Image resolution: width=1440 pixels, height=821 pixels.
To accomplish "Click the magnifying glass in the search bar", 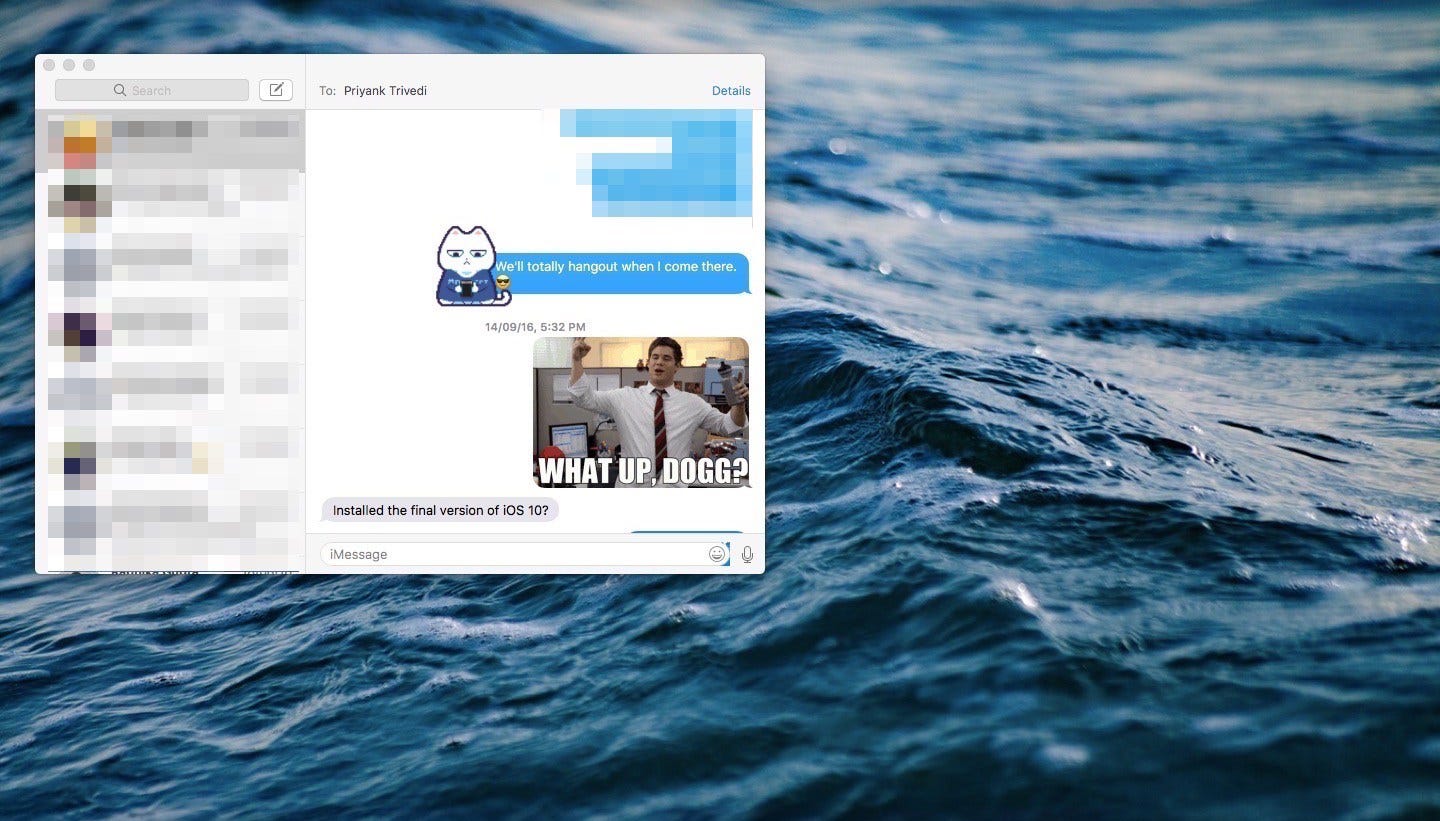I will click(121, 90).
